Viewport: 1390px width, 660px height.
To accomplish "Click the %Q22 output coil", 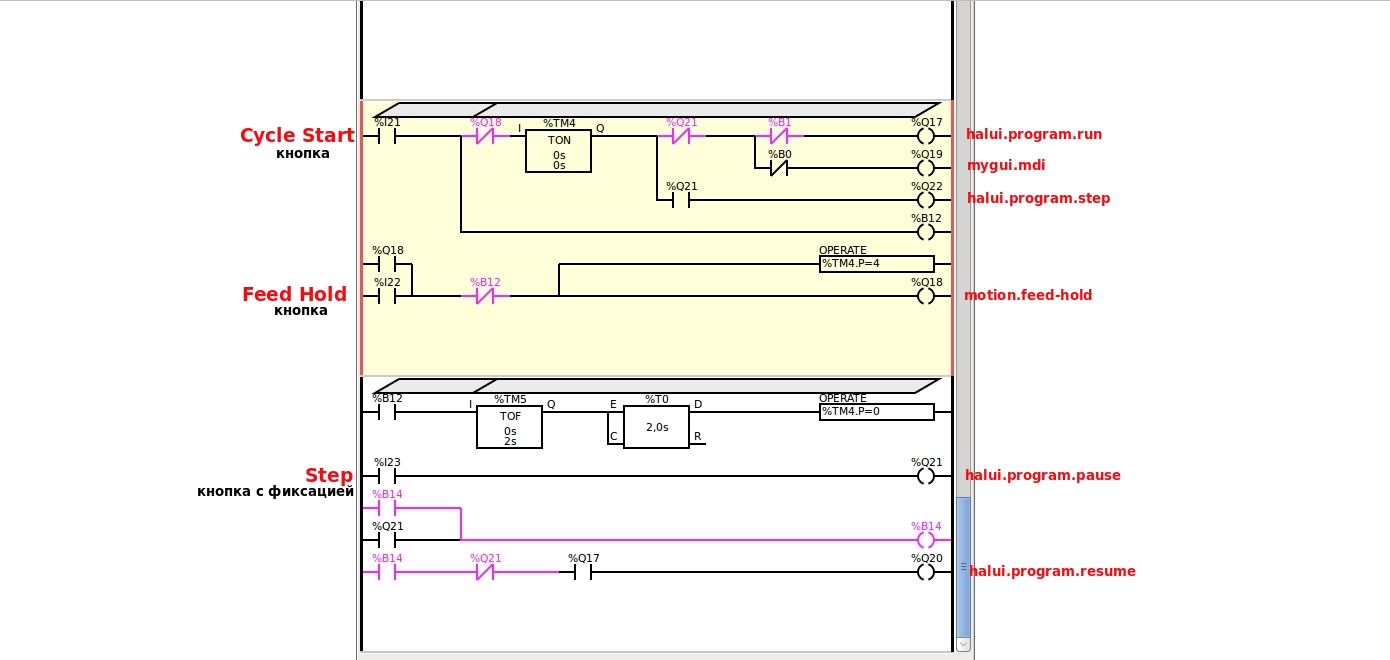I will click(x=926, y=200).
